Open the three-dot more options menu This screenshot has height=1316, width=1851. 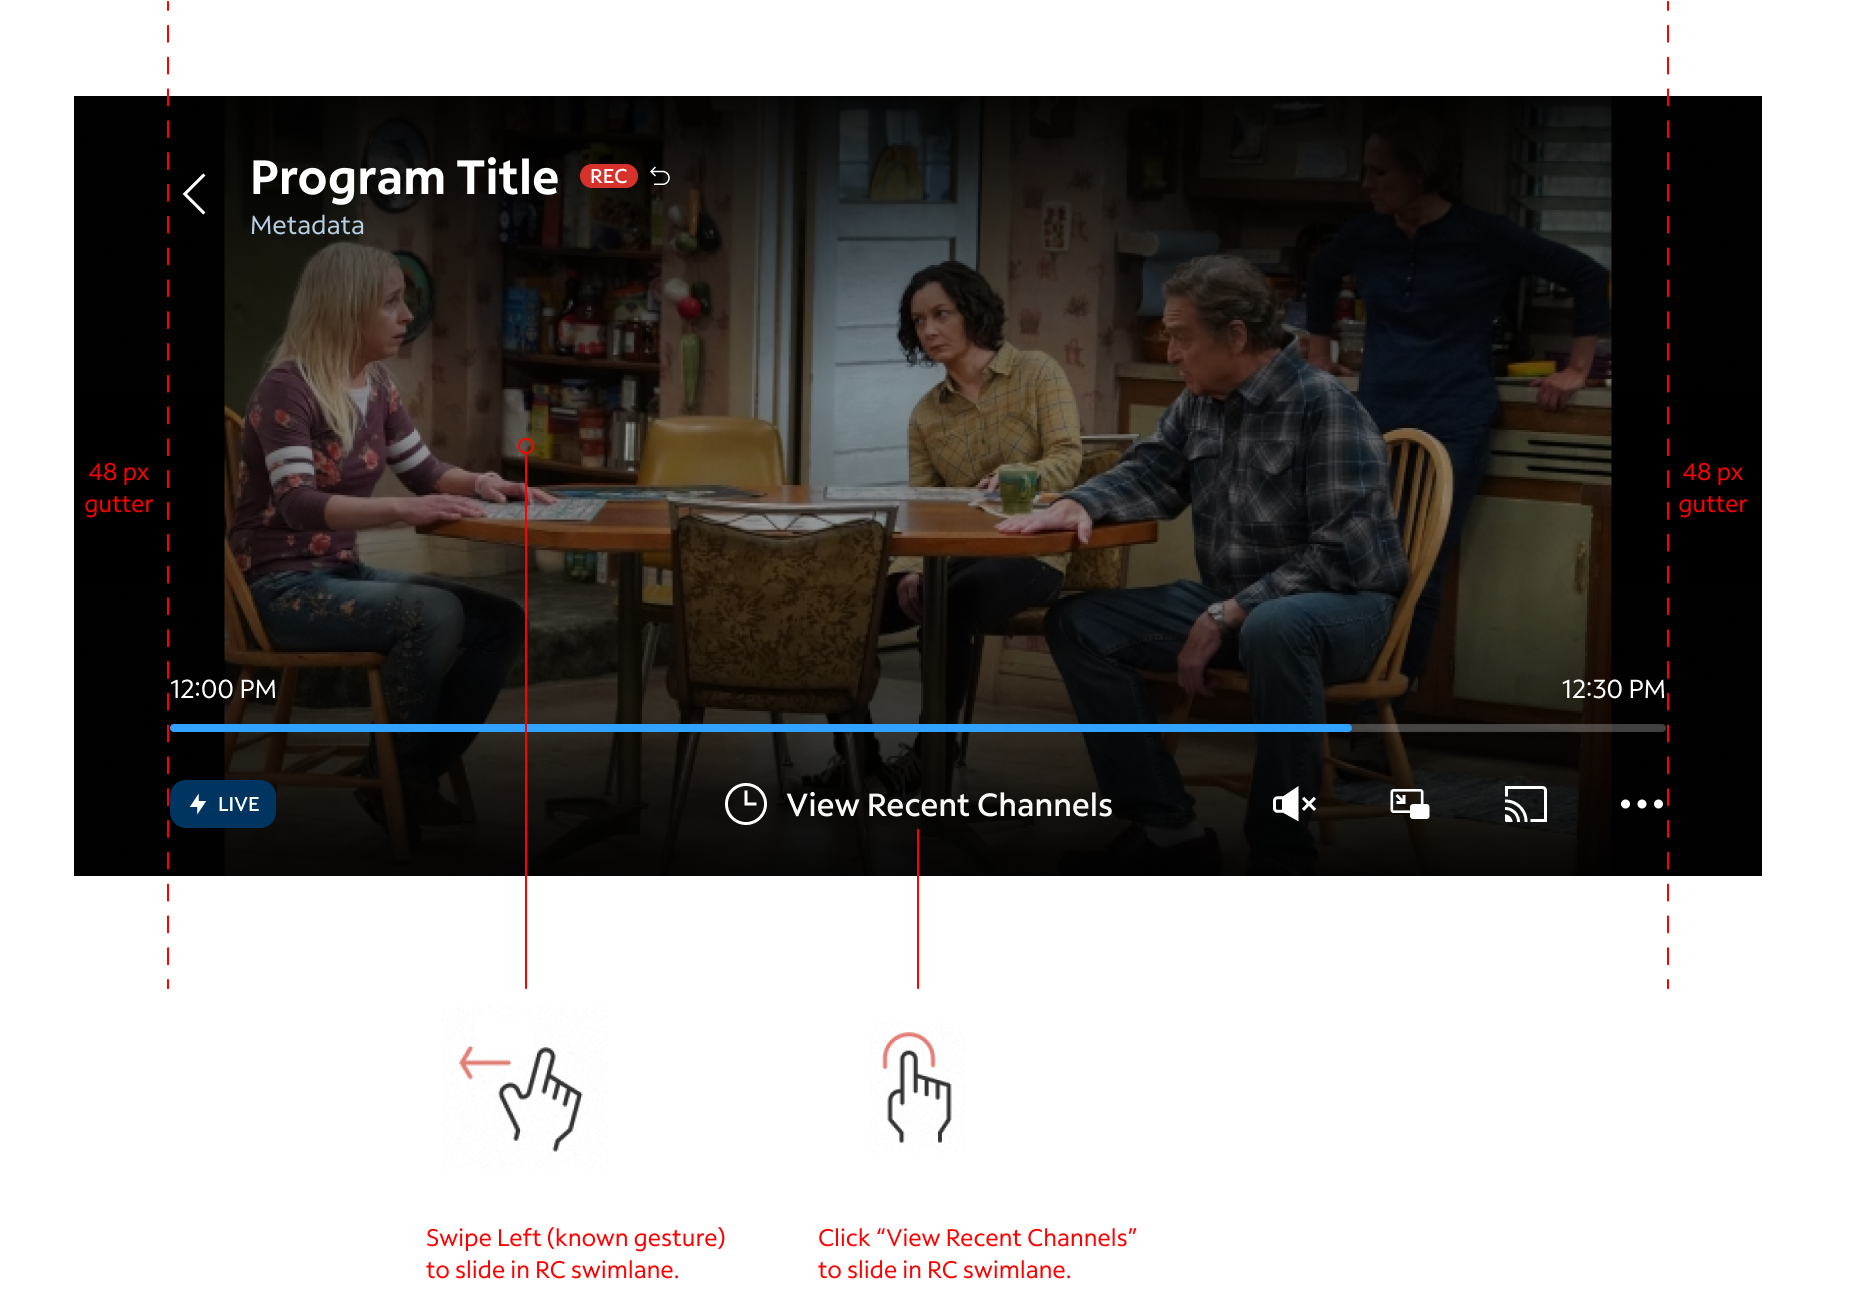[x=1641, y=804]
